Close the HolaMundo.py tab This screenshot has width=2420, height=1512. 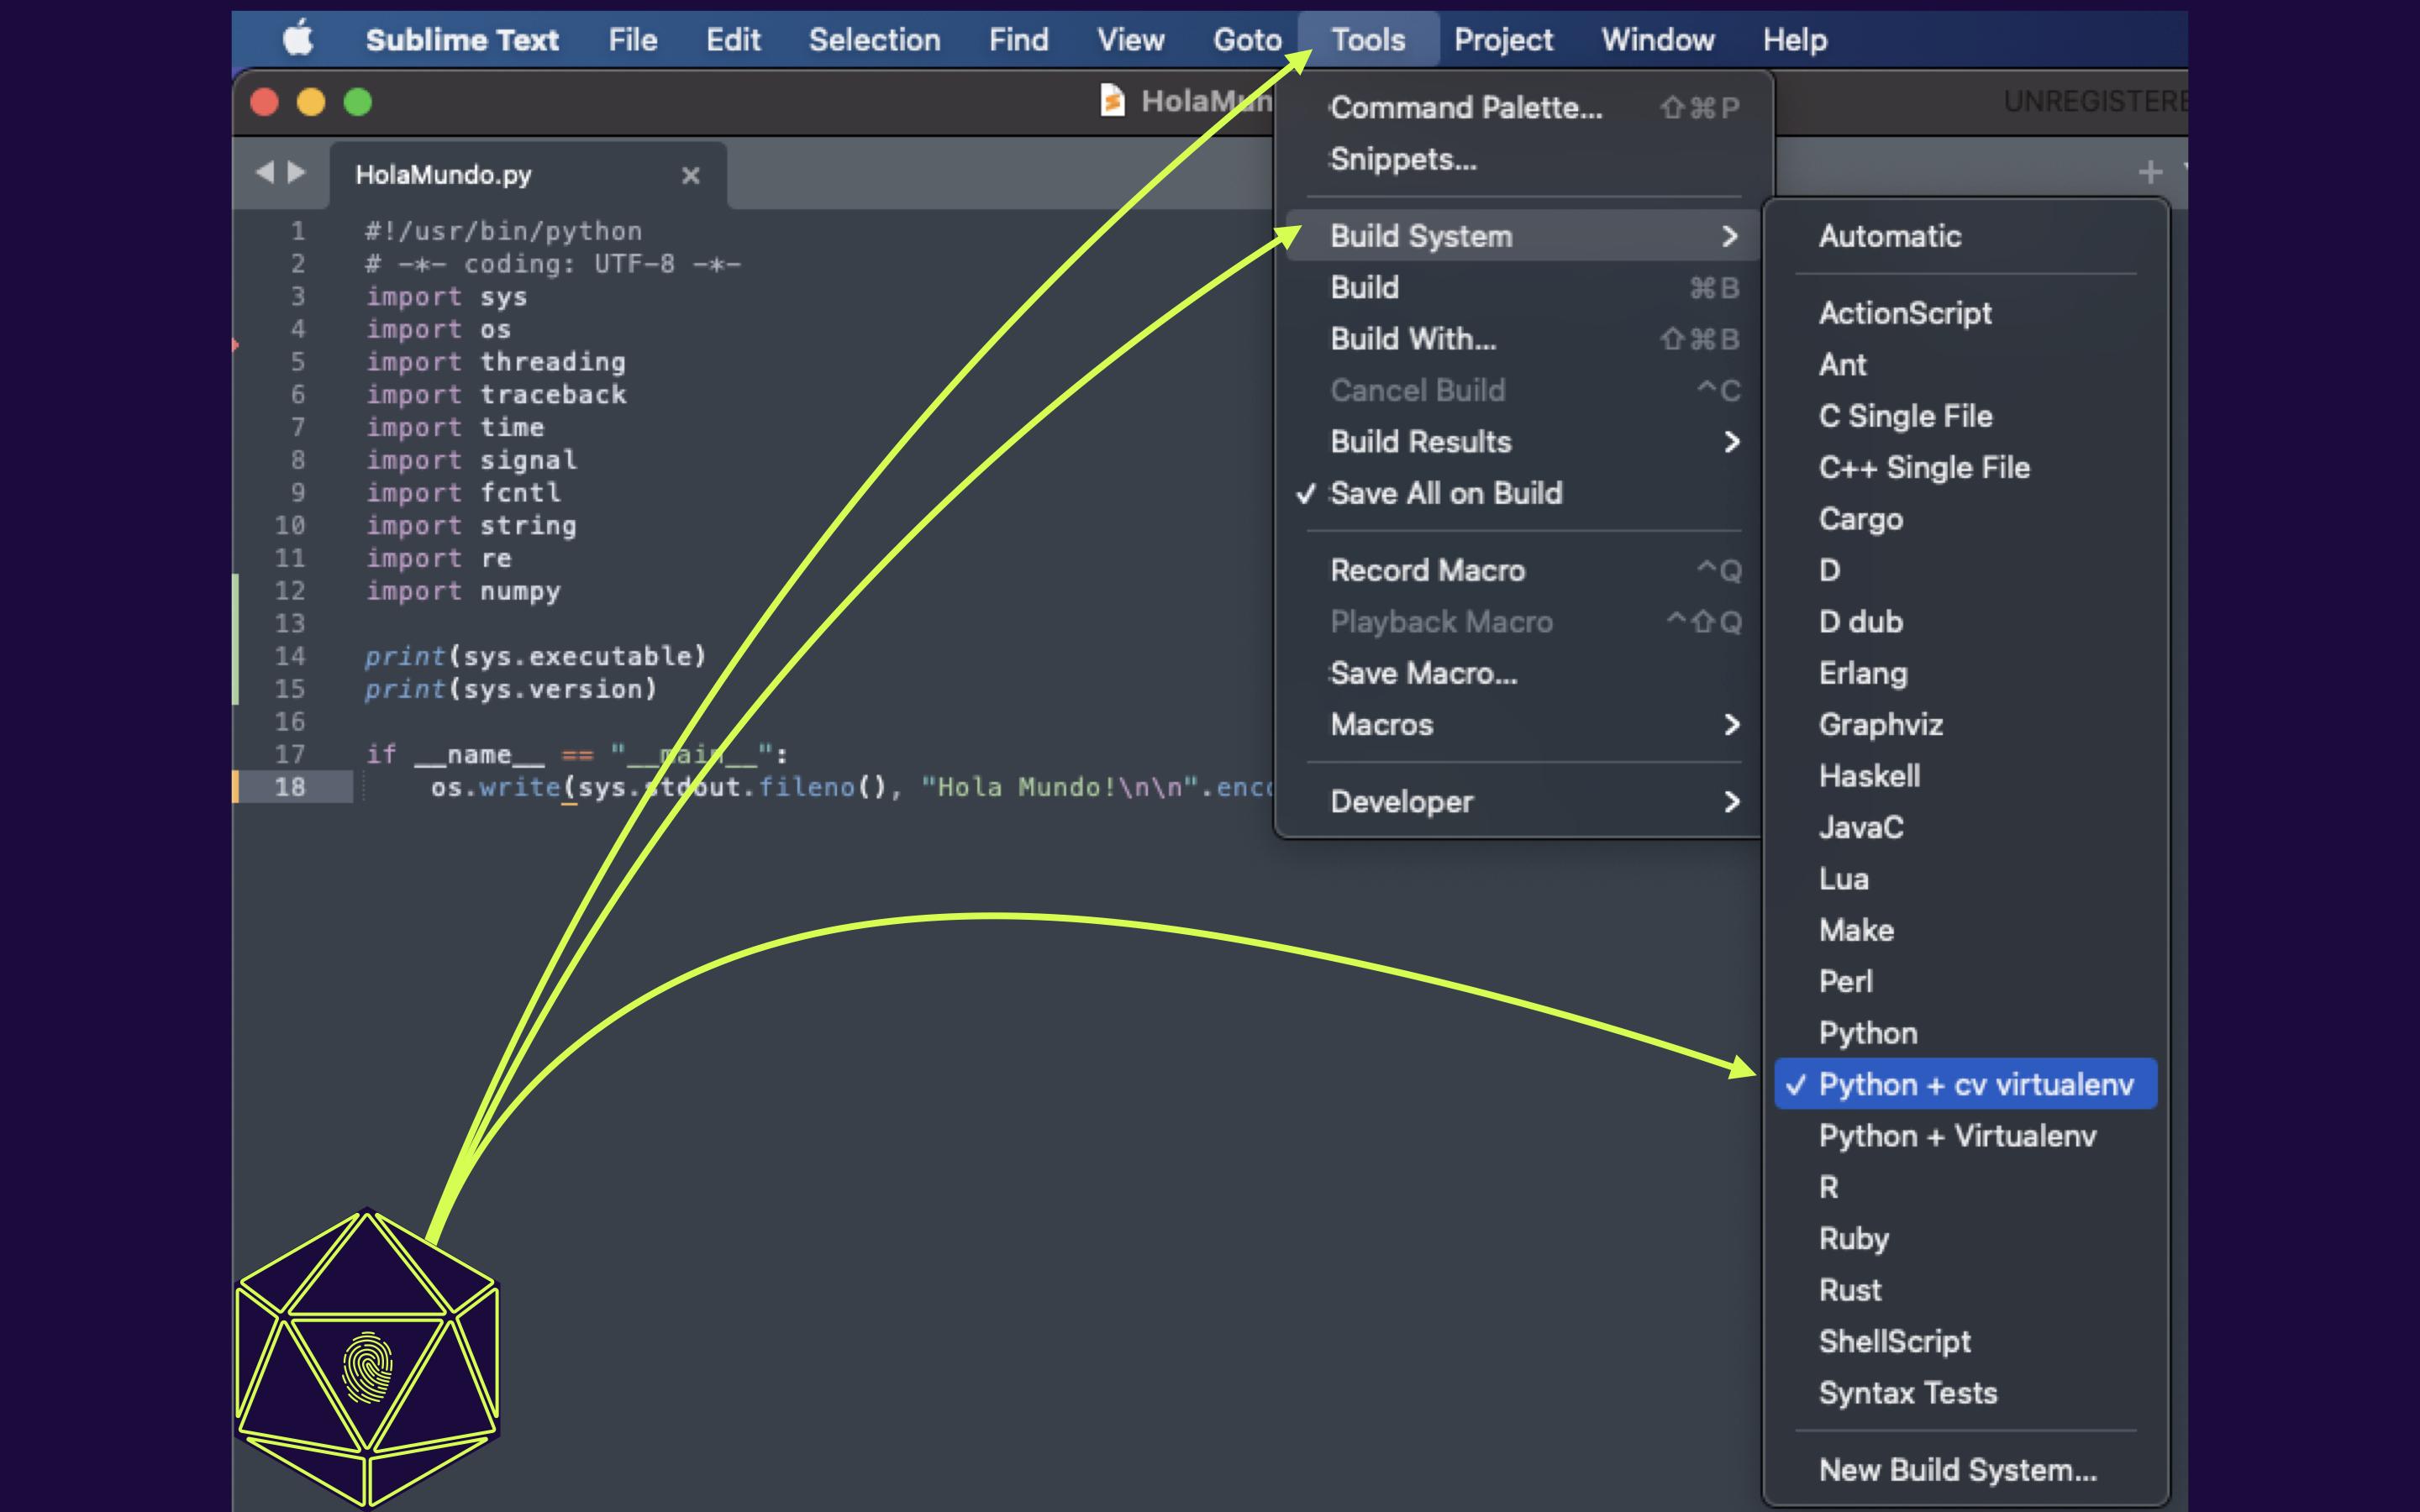click(690, 175)
